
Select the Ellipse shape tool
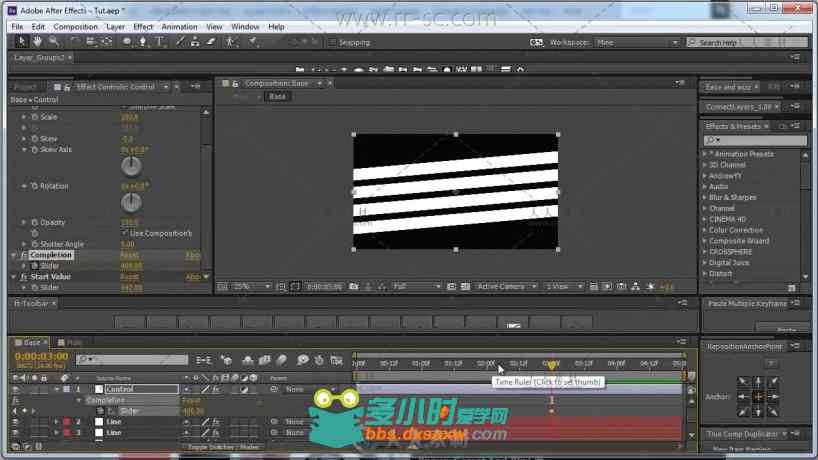127,42
